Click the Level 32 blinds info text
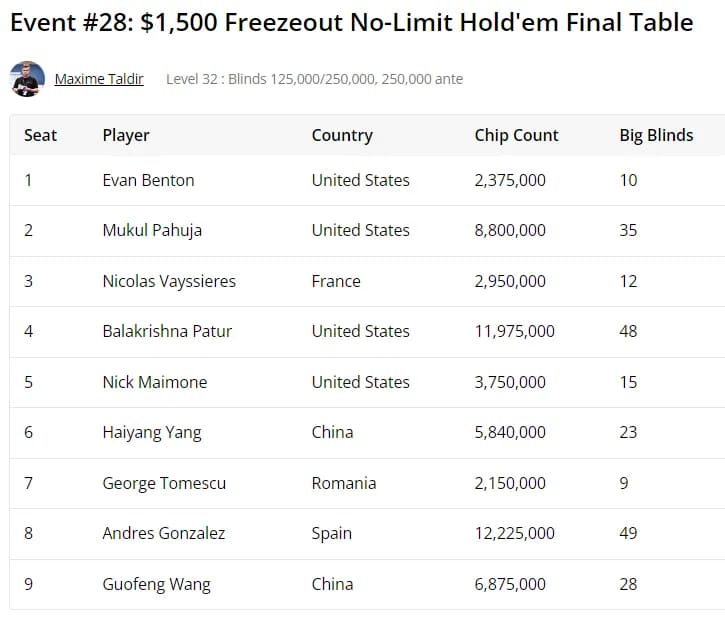Screen dimensions: 725x627 tap(314, 79)
